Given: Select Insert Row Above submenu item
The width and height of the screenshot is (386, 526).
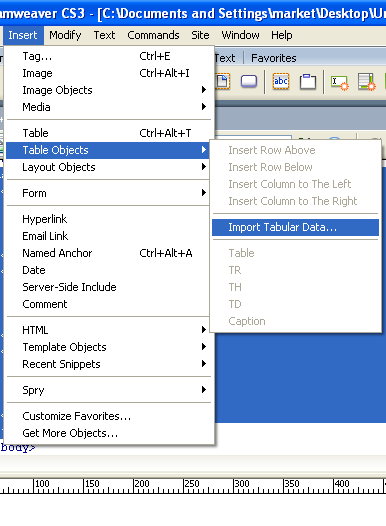Looking at the screenshot, I should tap(295, 150).
